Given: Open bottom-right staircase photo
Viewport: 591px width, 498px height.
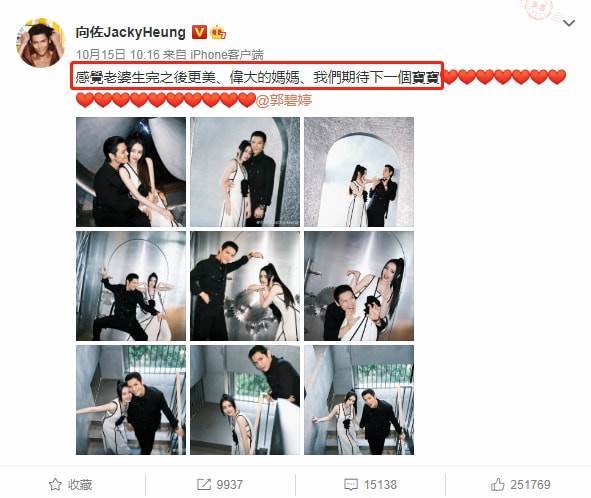Looking at the screenshot, I should click(359, 400).
